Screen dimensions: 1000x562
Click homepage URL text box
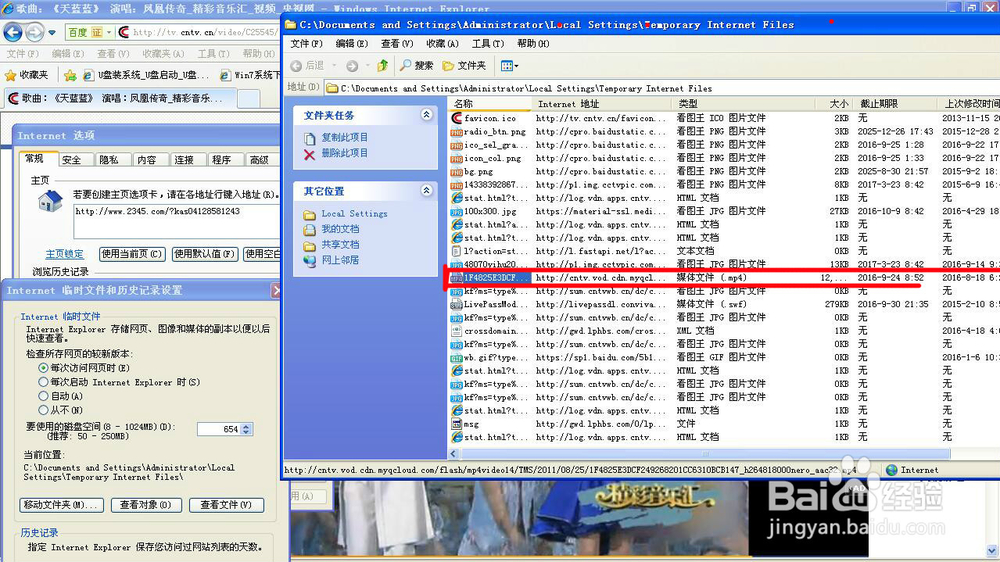[x=177, y=221]
